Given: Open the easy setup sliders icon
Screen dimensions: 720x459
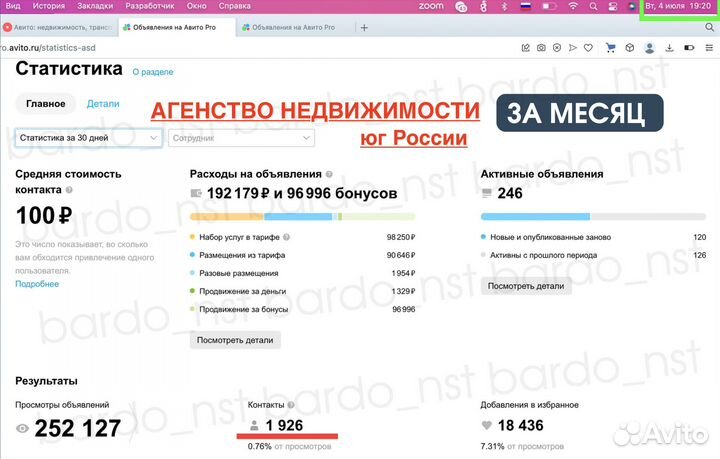Looking at the screenshot, I should 709,48.
